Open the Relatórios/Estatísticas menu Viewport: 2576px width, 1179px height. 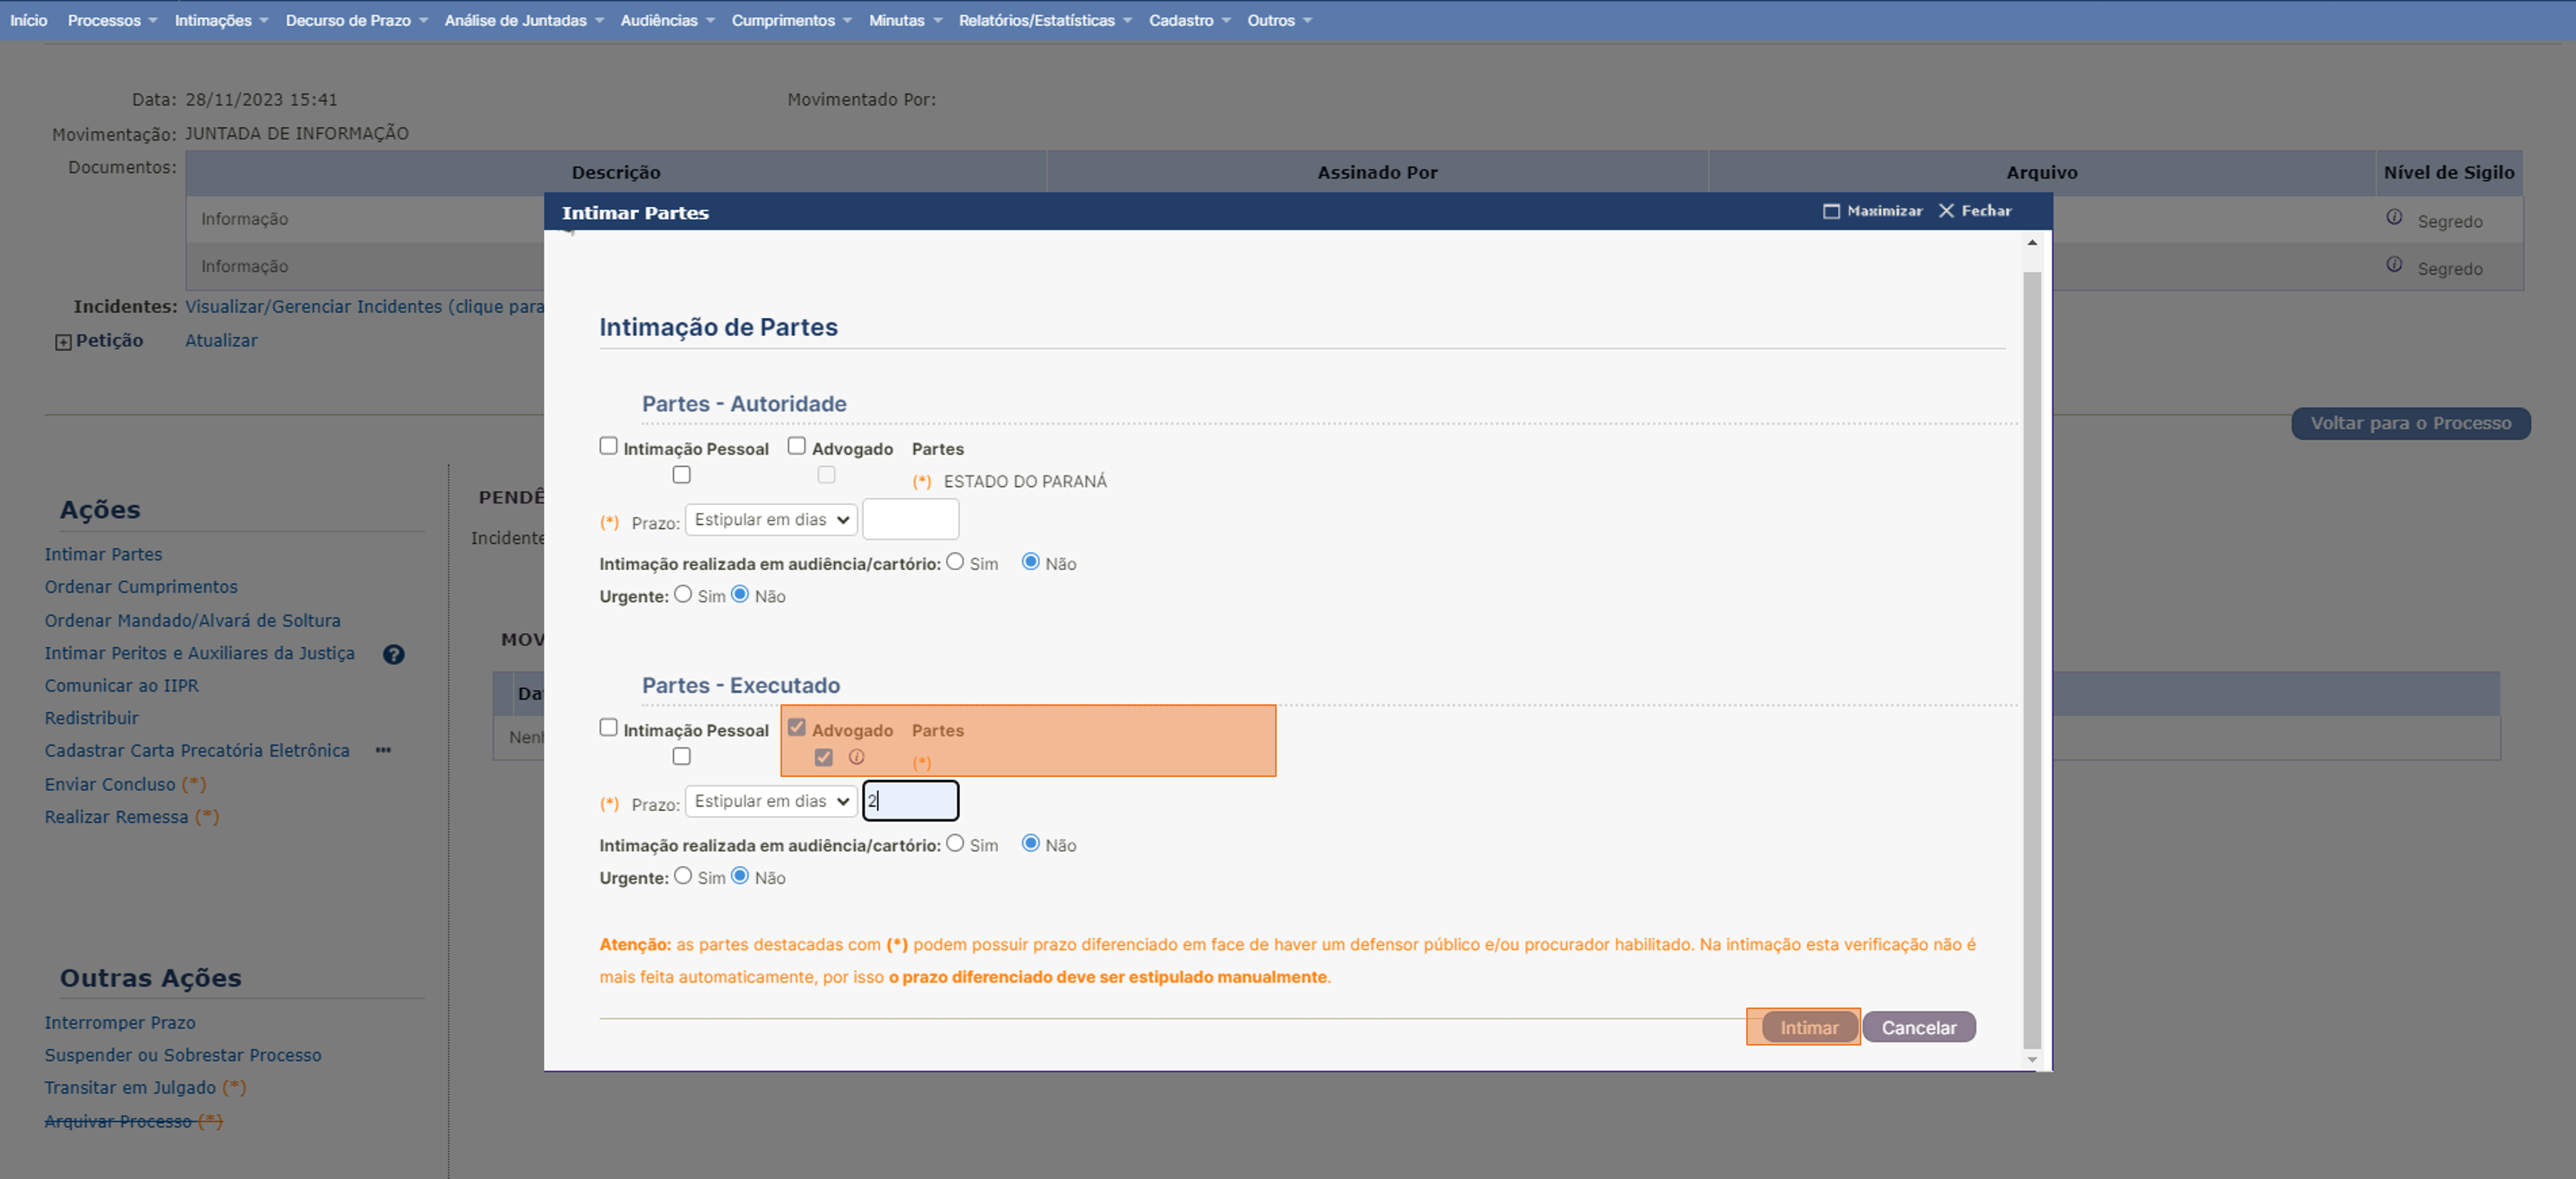(x=1045, y=20)
